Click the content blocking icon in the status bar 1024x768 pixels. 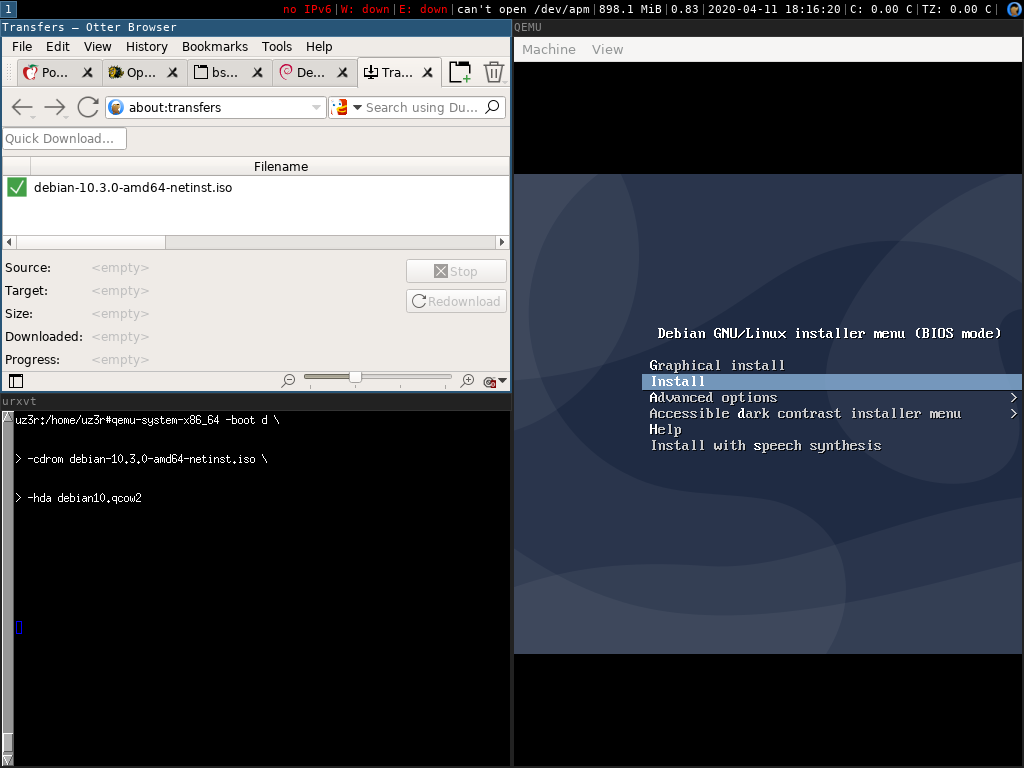(489, 382)
